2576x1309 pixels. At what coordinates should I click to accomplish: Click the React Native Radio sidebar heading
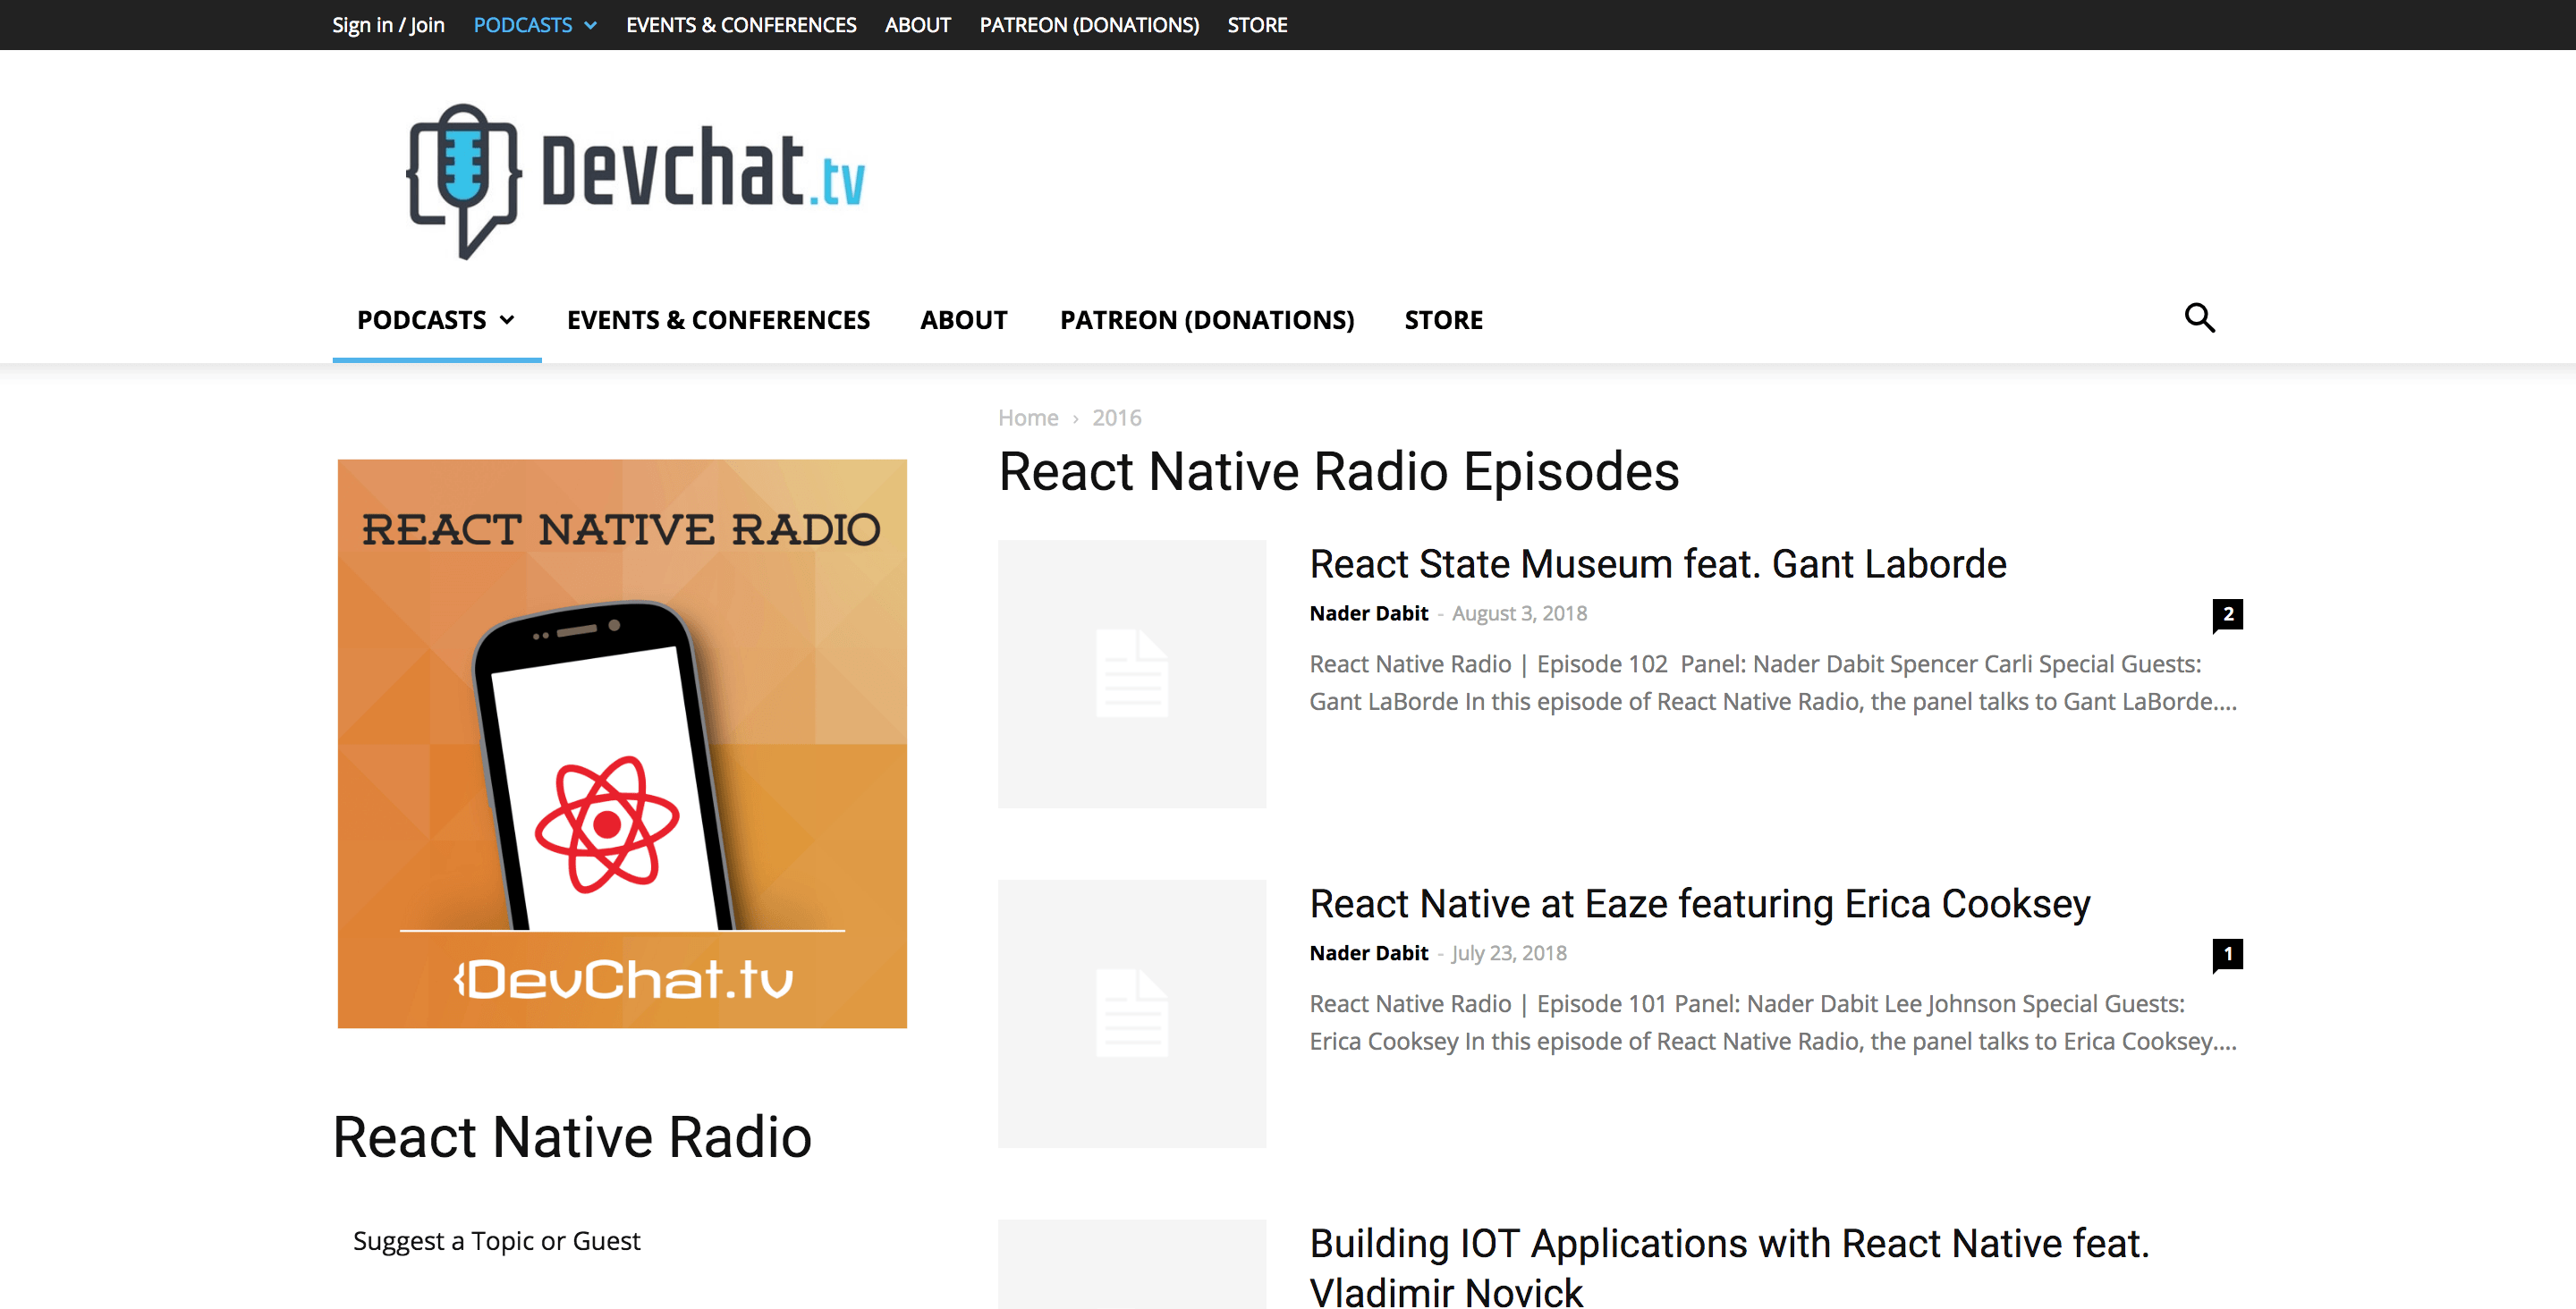[x=572, y=1137]
